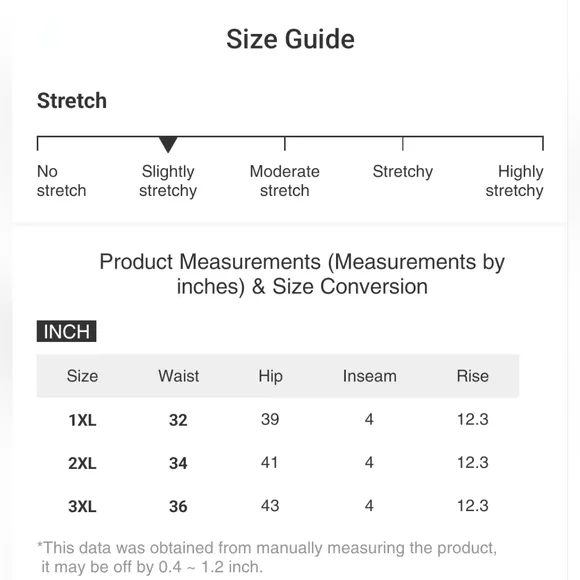Click the Waist column header

(179, 376)
